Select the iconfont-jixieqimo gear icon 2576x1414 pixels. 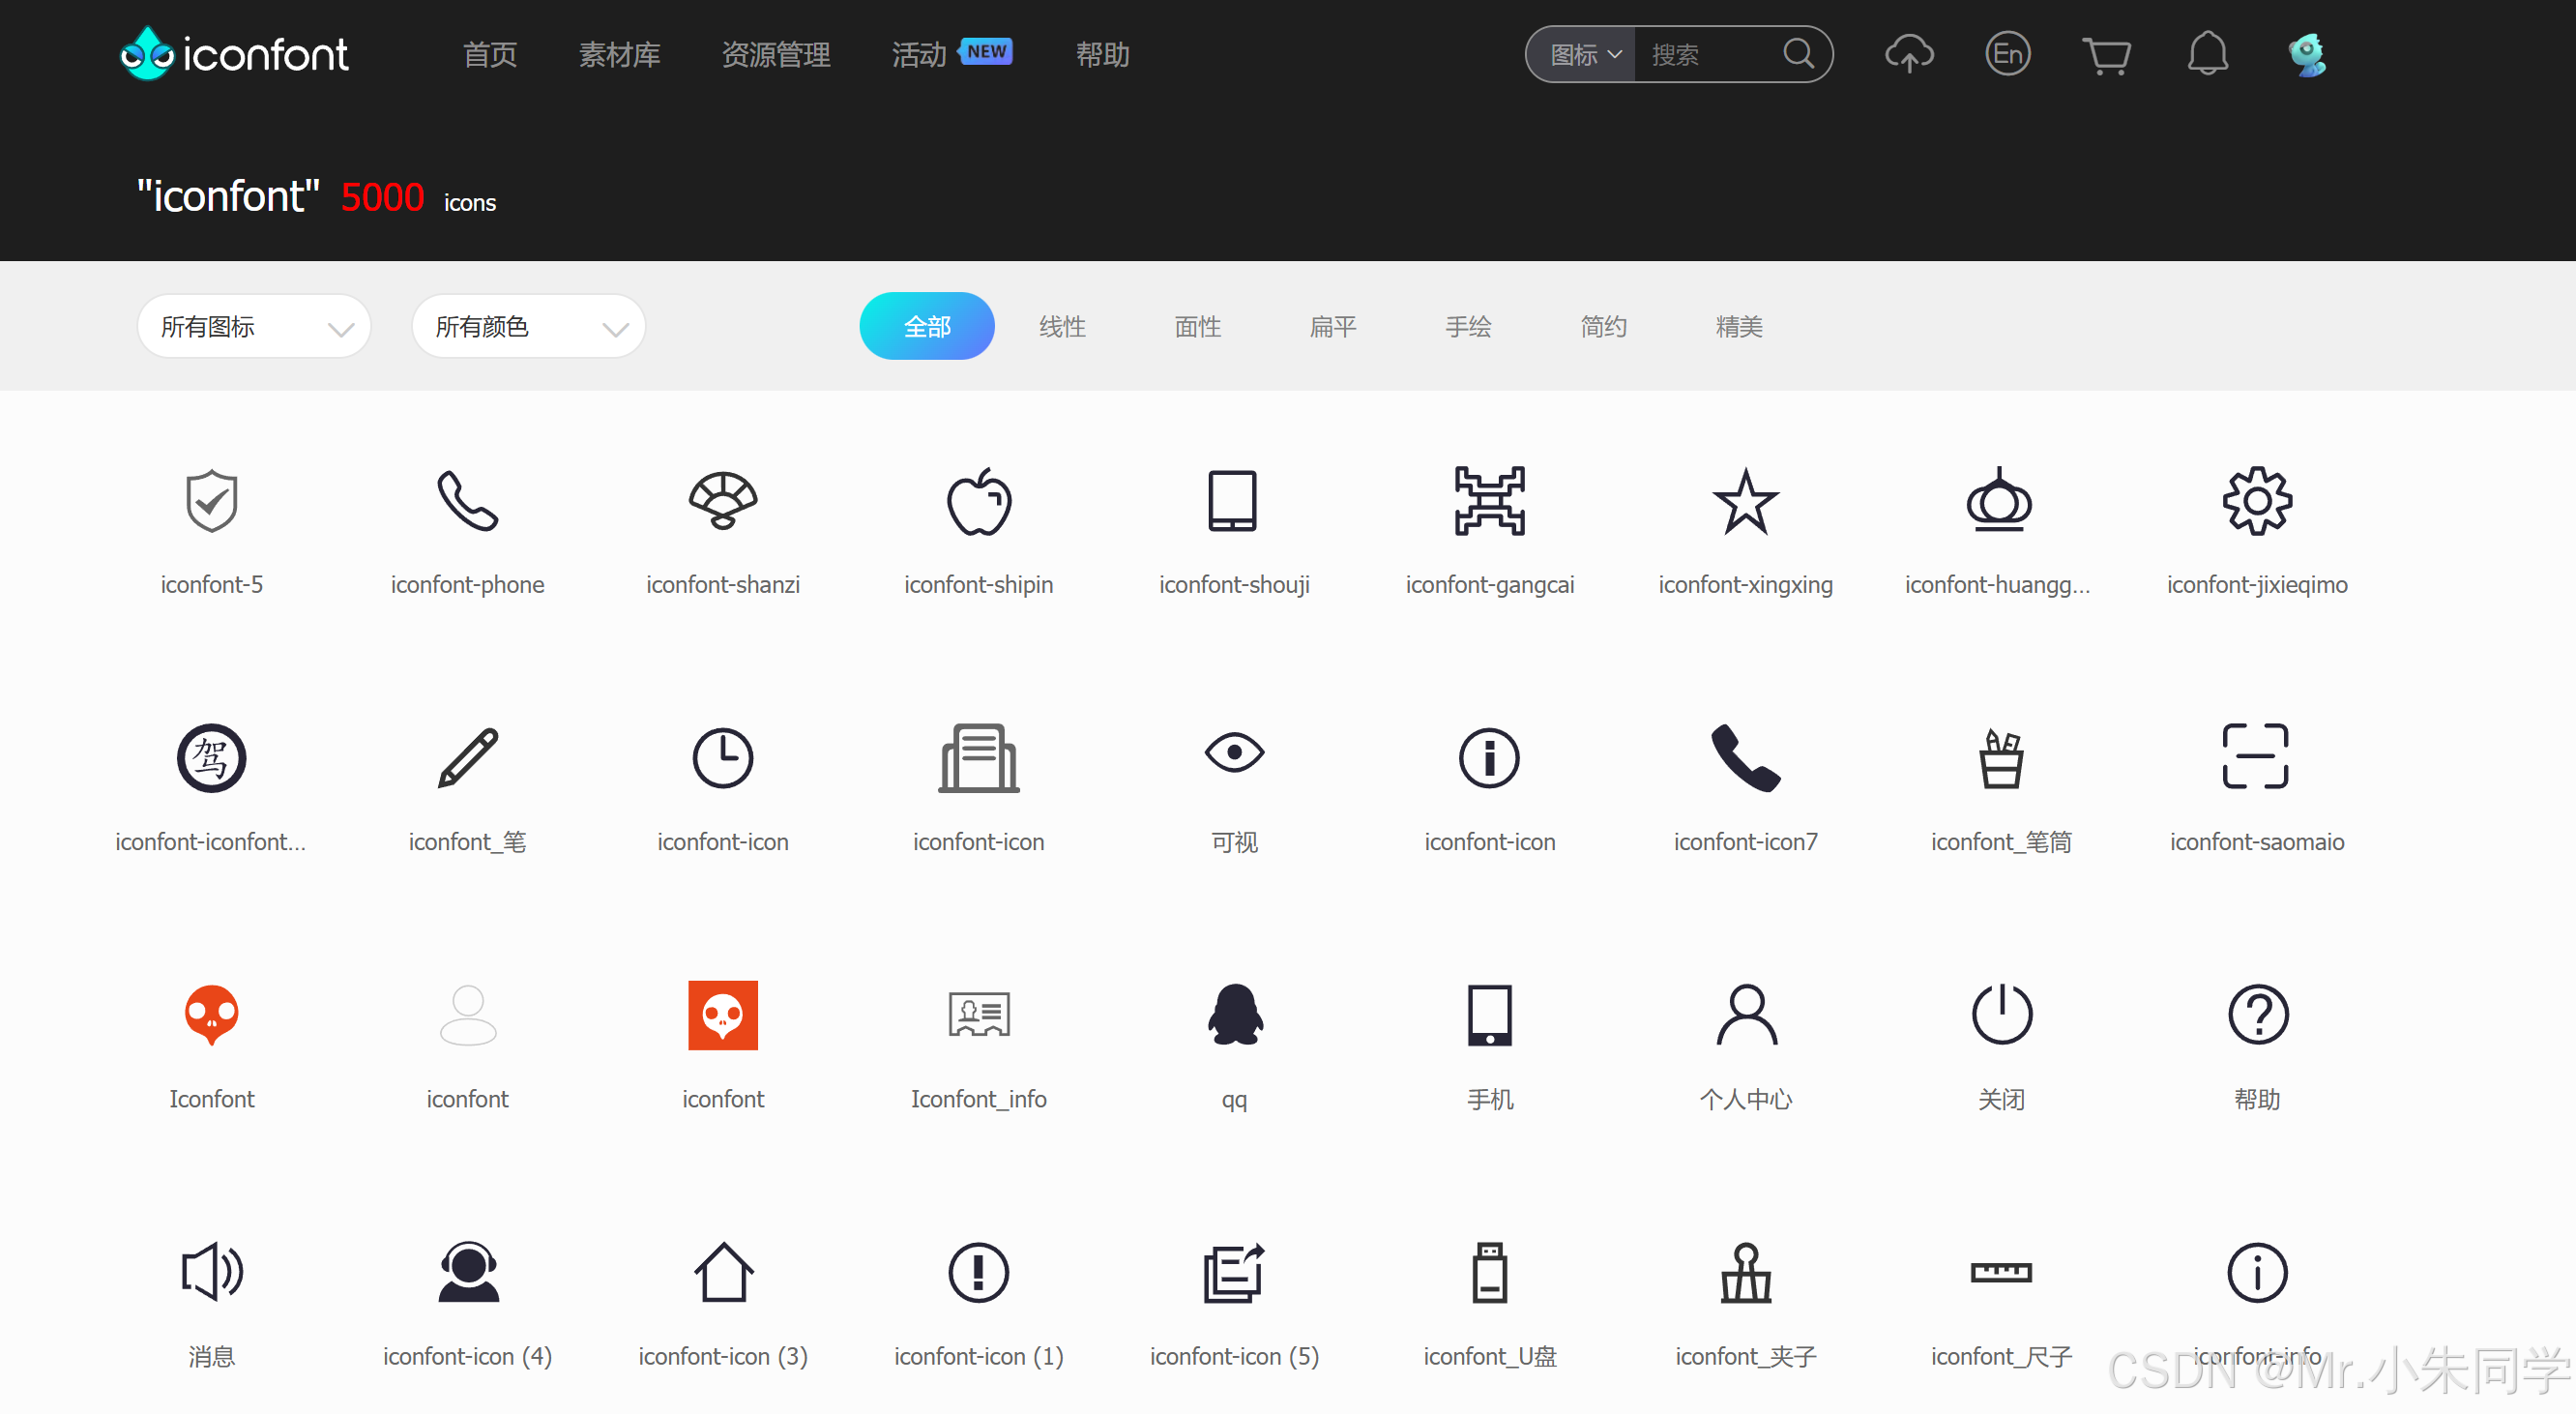pyautogui.click(x=2256, y=502)
